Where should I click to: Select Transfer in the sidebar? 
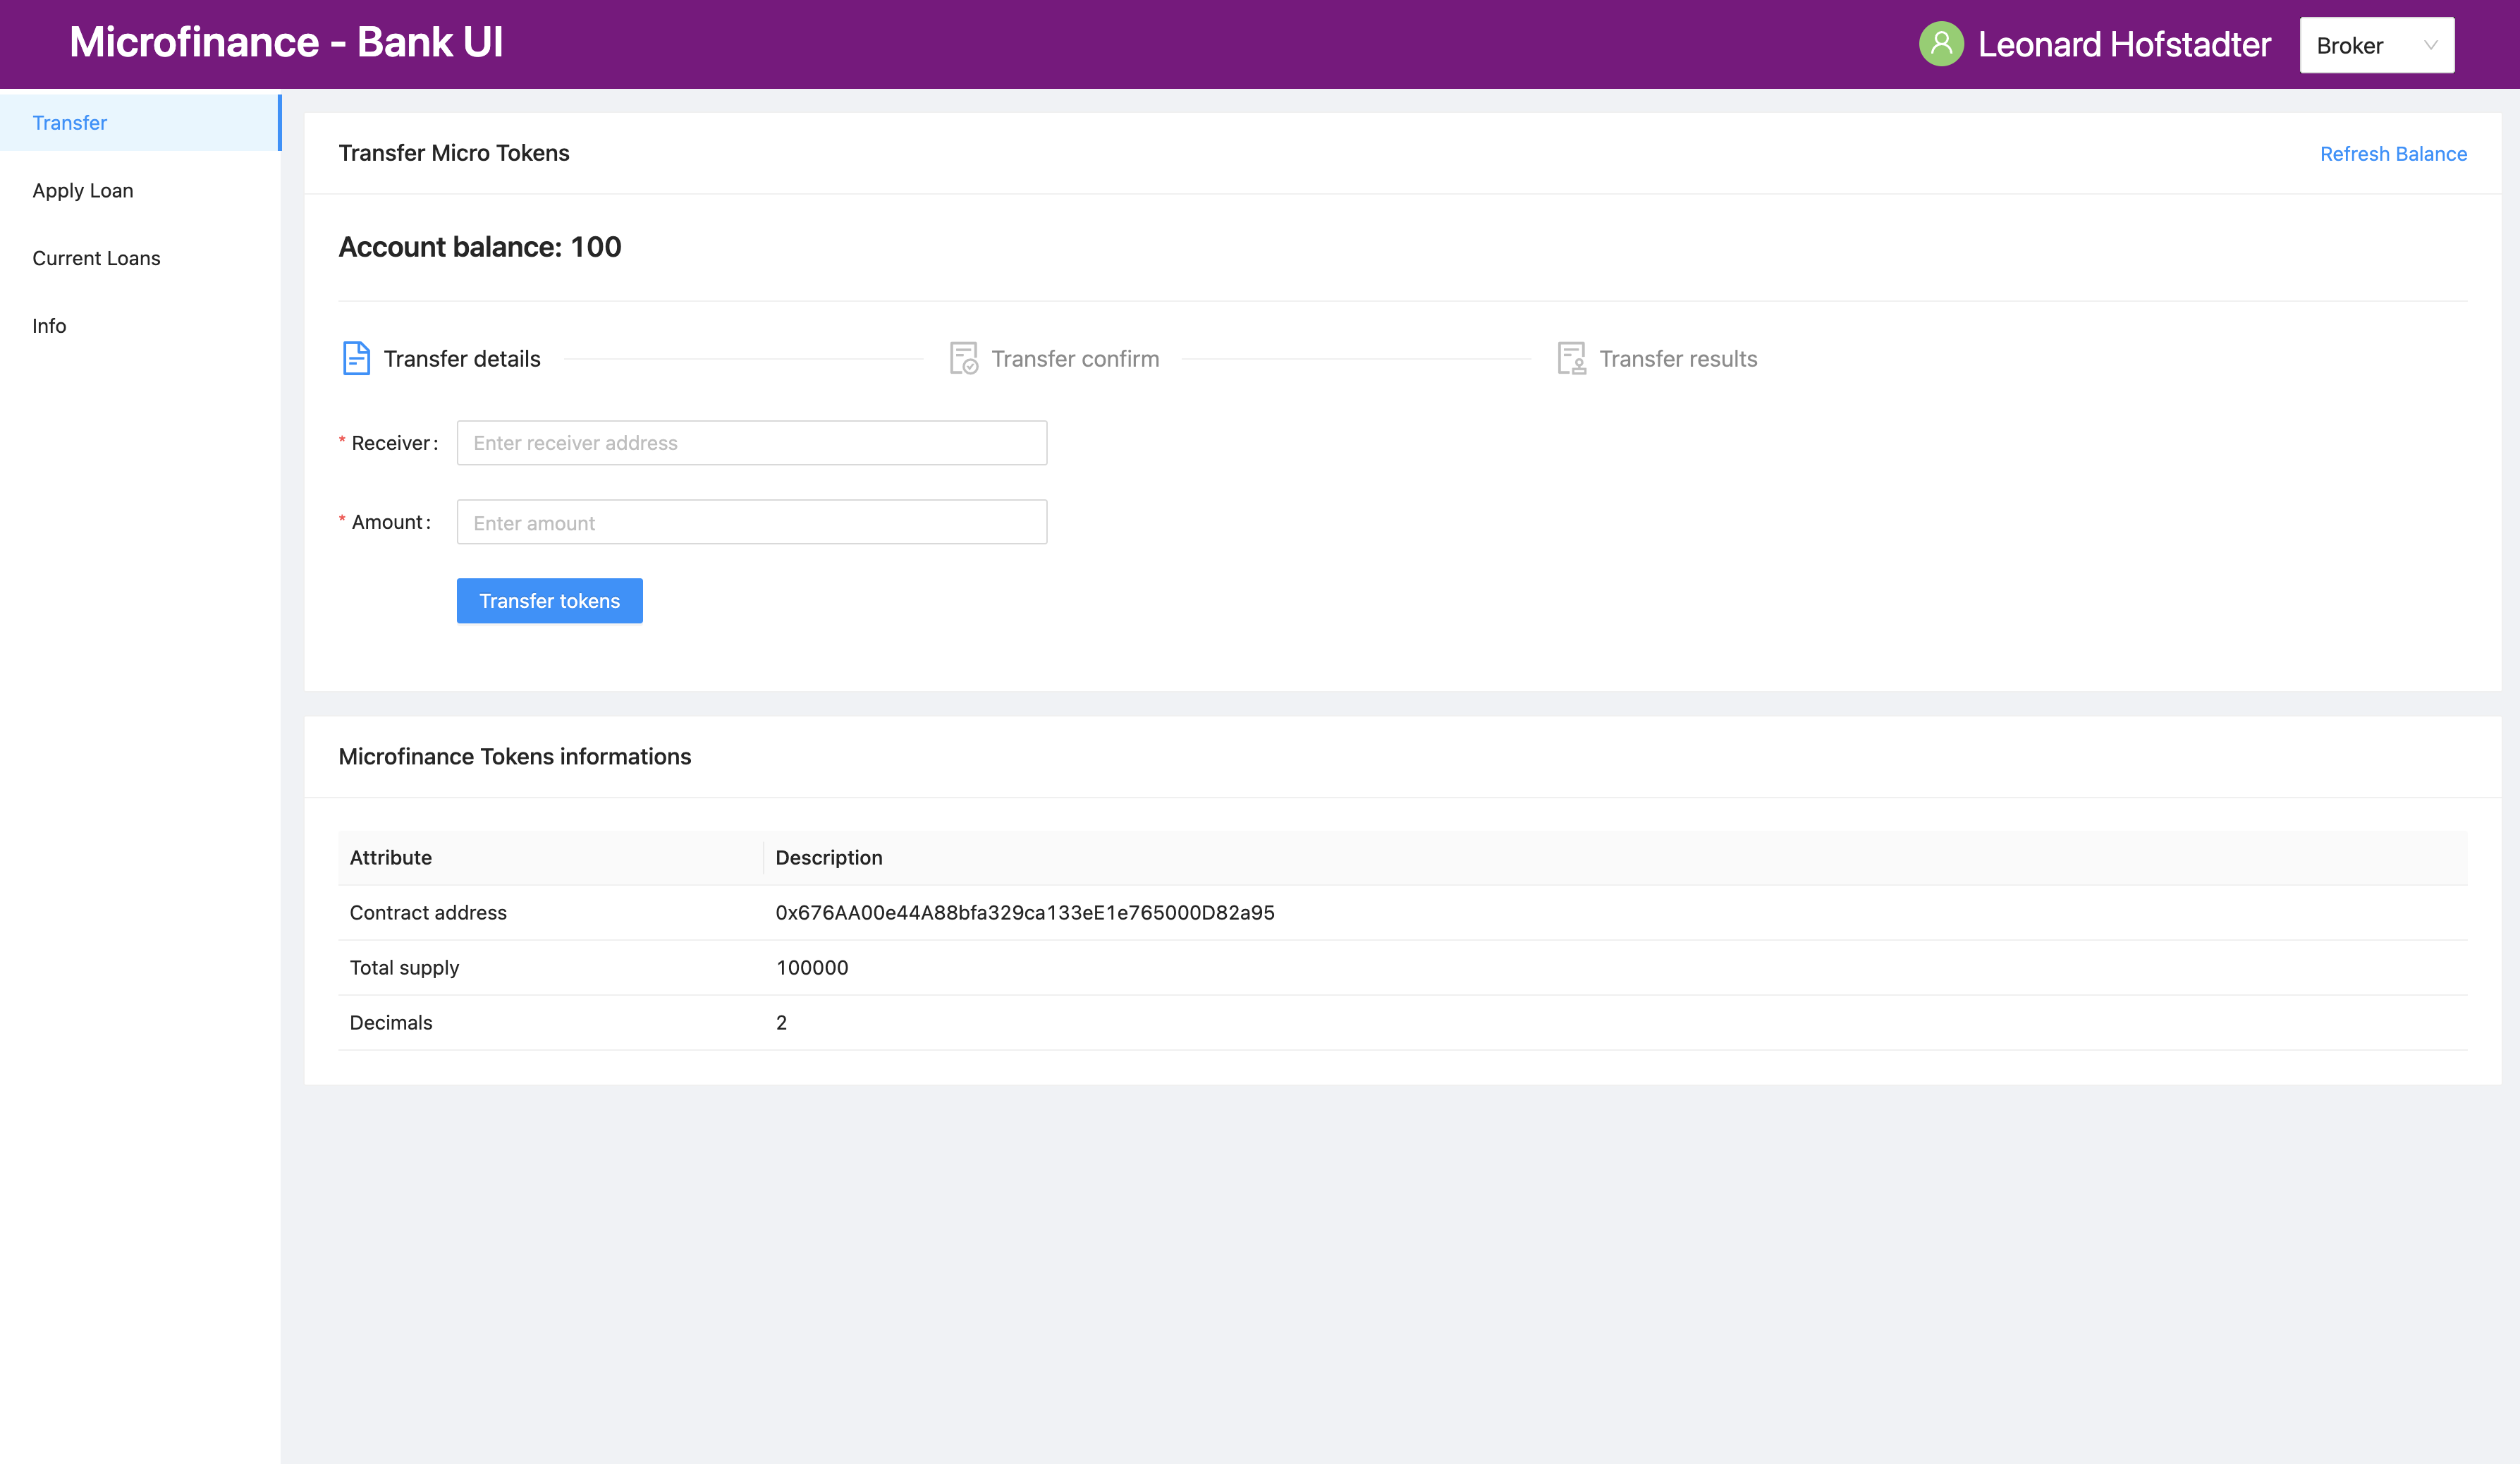coord(140,122)
